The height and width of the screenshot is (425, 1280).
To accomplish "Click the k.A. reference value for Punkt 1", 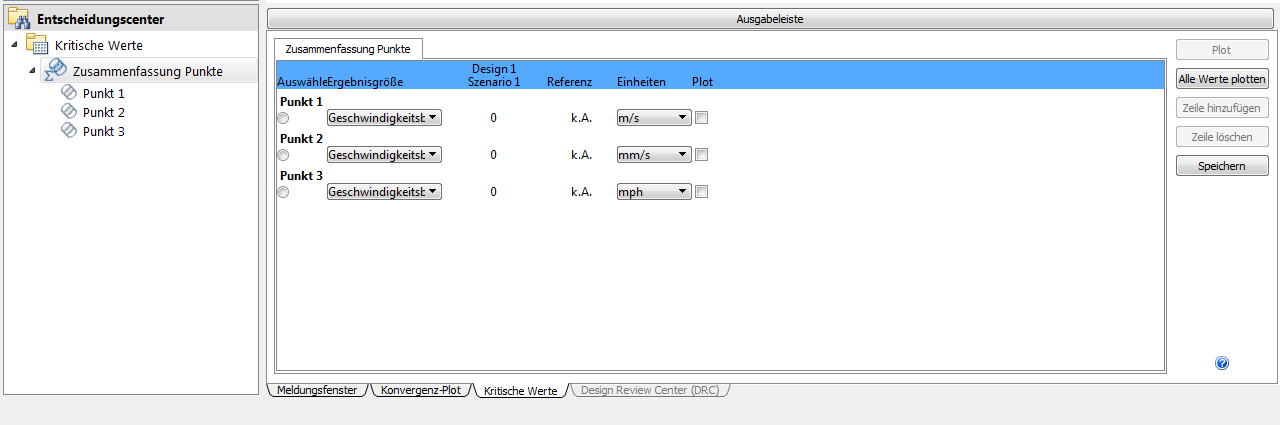I will tap(581, 118).
